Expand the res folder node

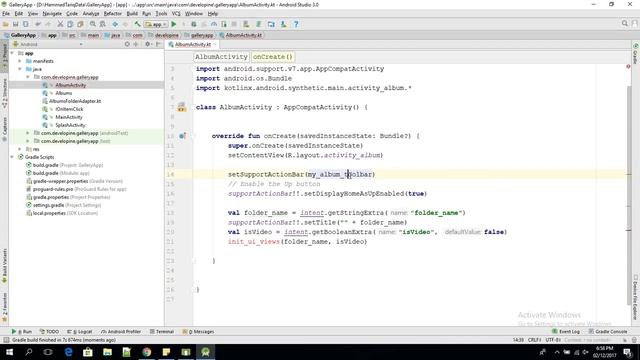click(20, 149)
